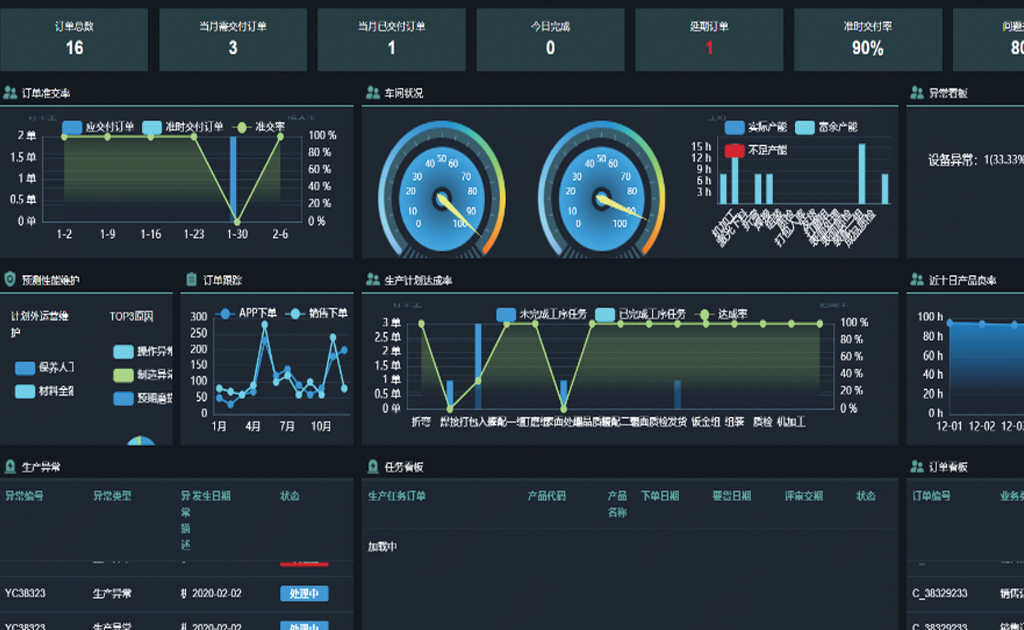
Task: Click the 异常编号 column header
Action: point(24,496)
